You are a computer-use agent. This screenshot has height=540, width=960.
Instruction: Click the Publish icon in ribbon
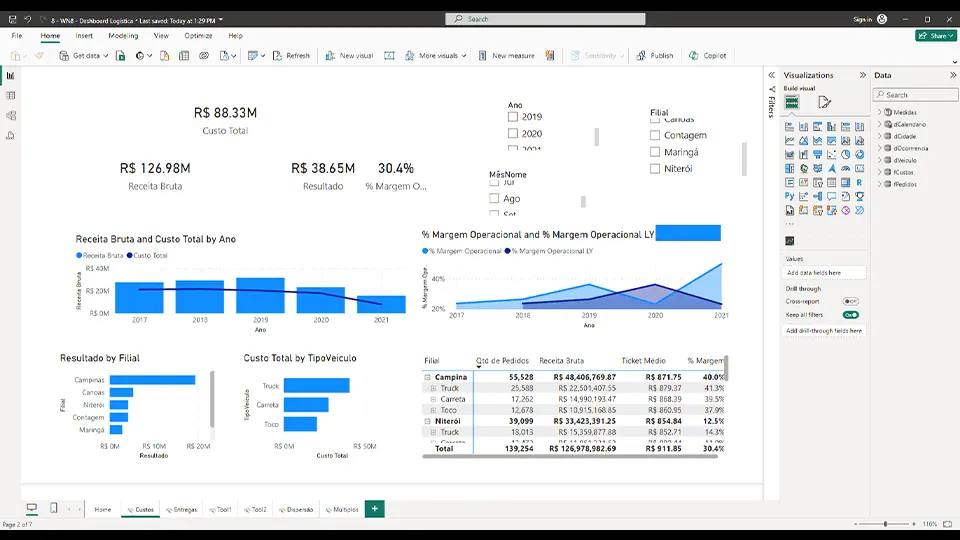(x=641, y=56)
